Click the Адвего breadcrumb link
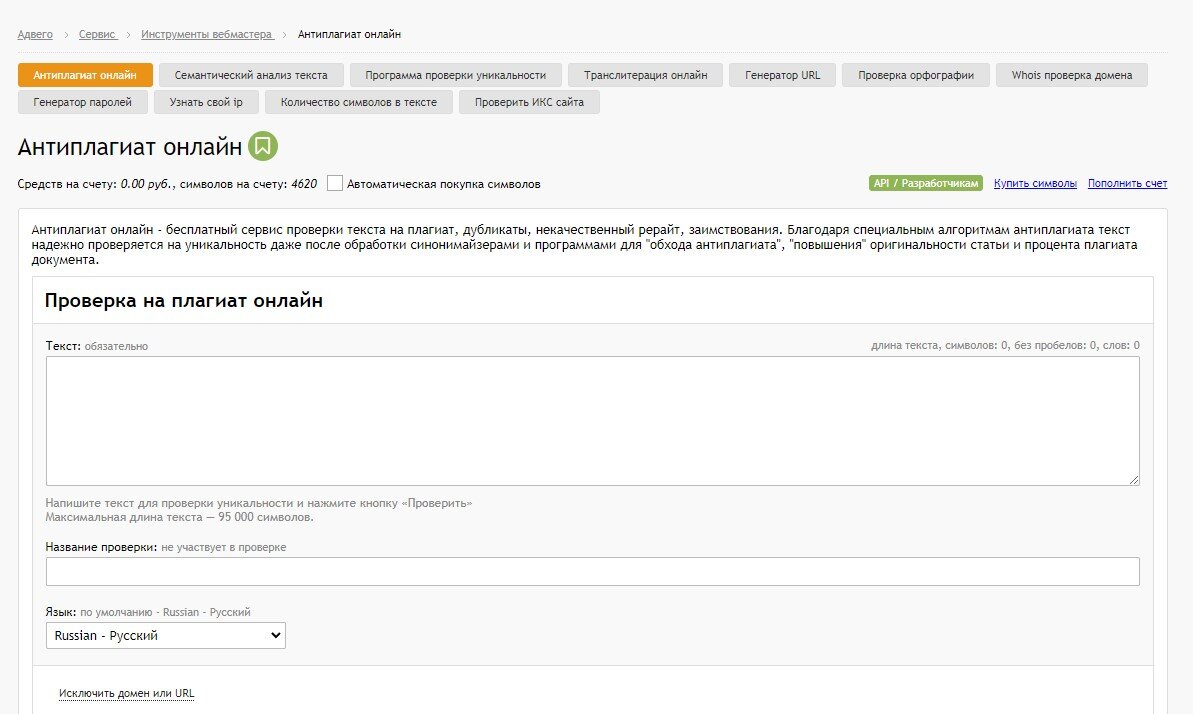This screenshot has height=714, width=1193. [35, 34]
